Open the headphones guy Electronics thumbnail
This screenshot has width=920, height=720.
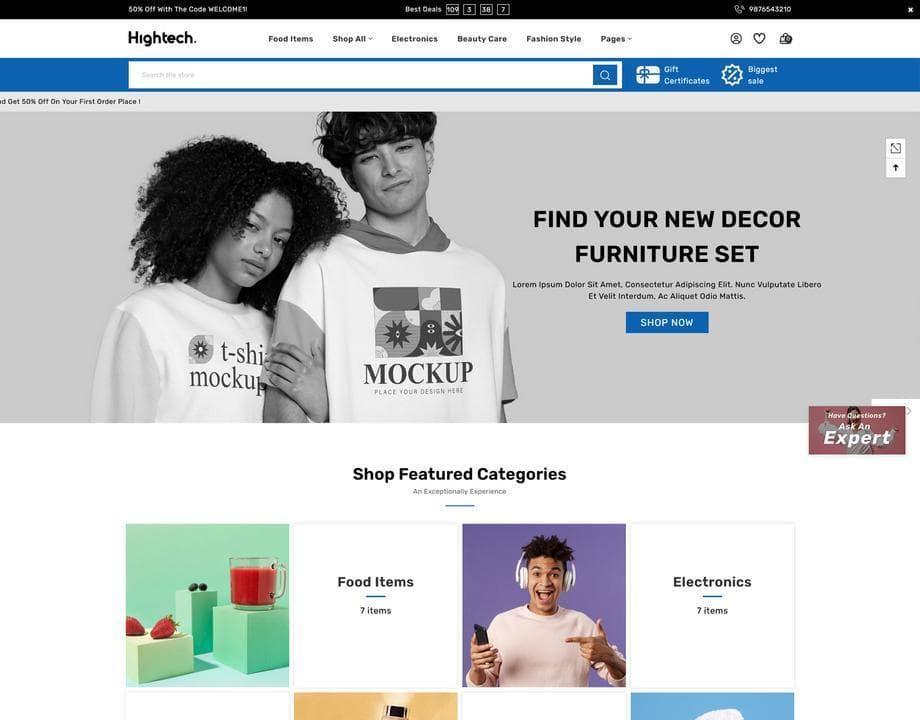pos(544,605)
